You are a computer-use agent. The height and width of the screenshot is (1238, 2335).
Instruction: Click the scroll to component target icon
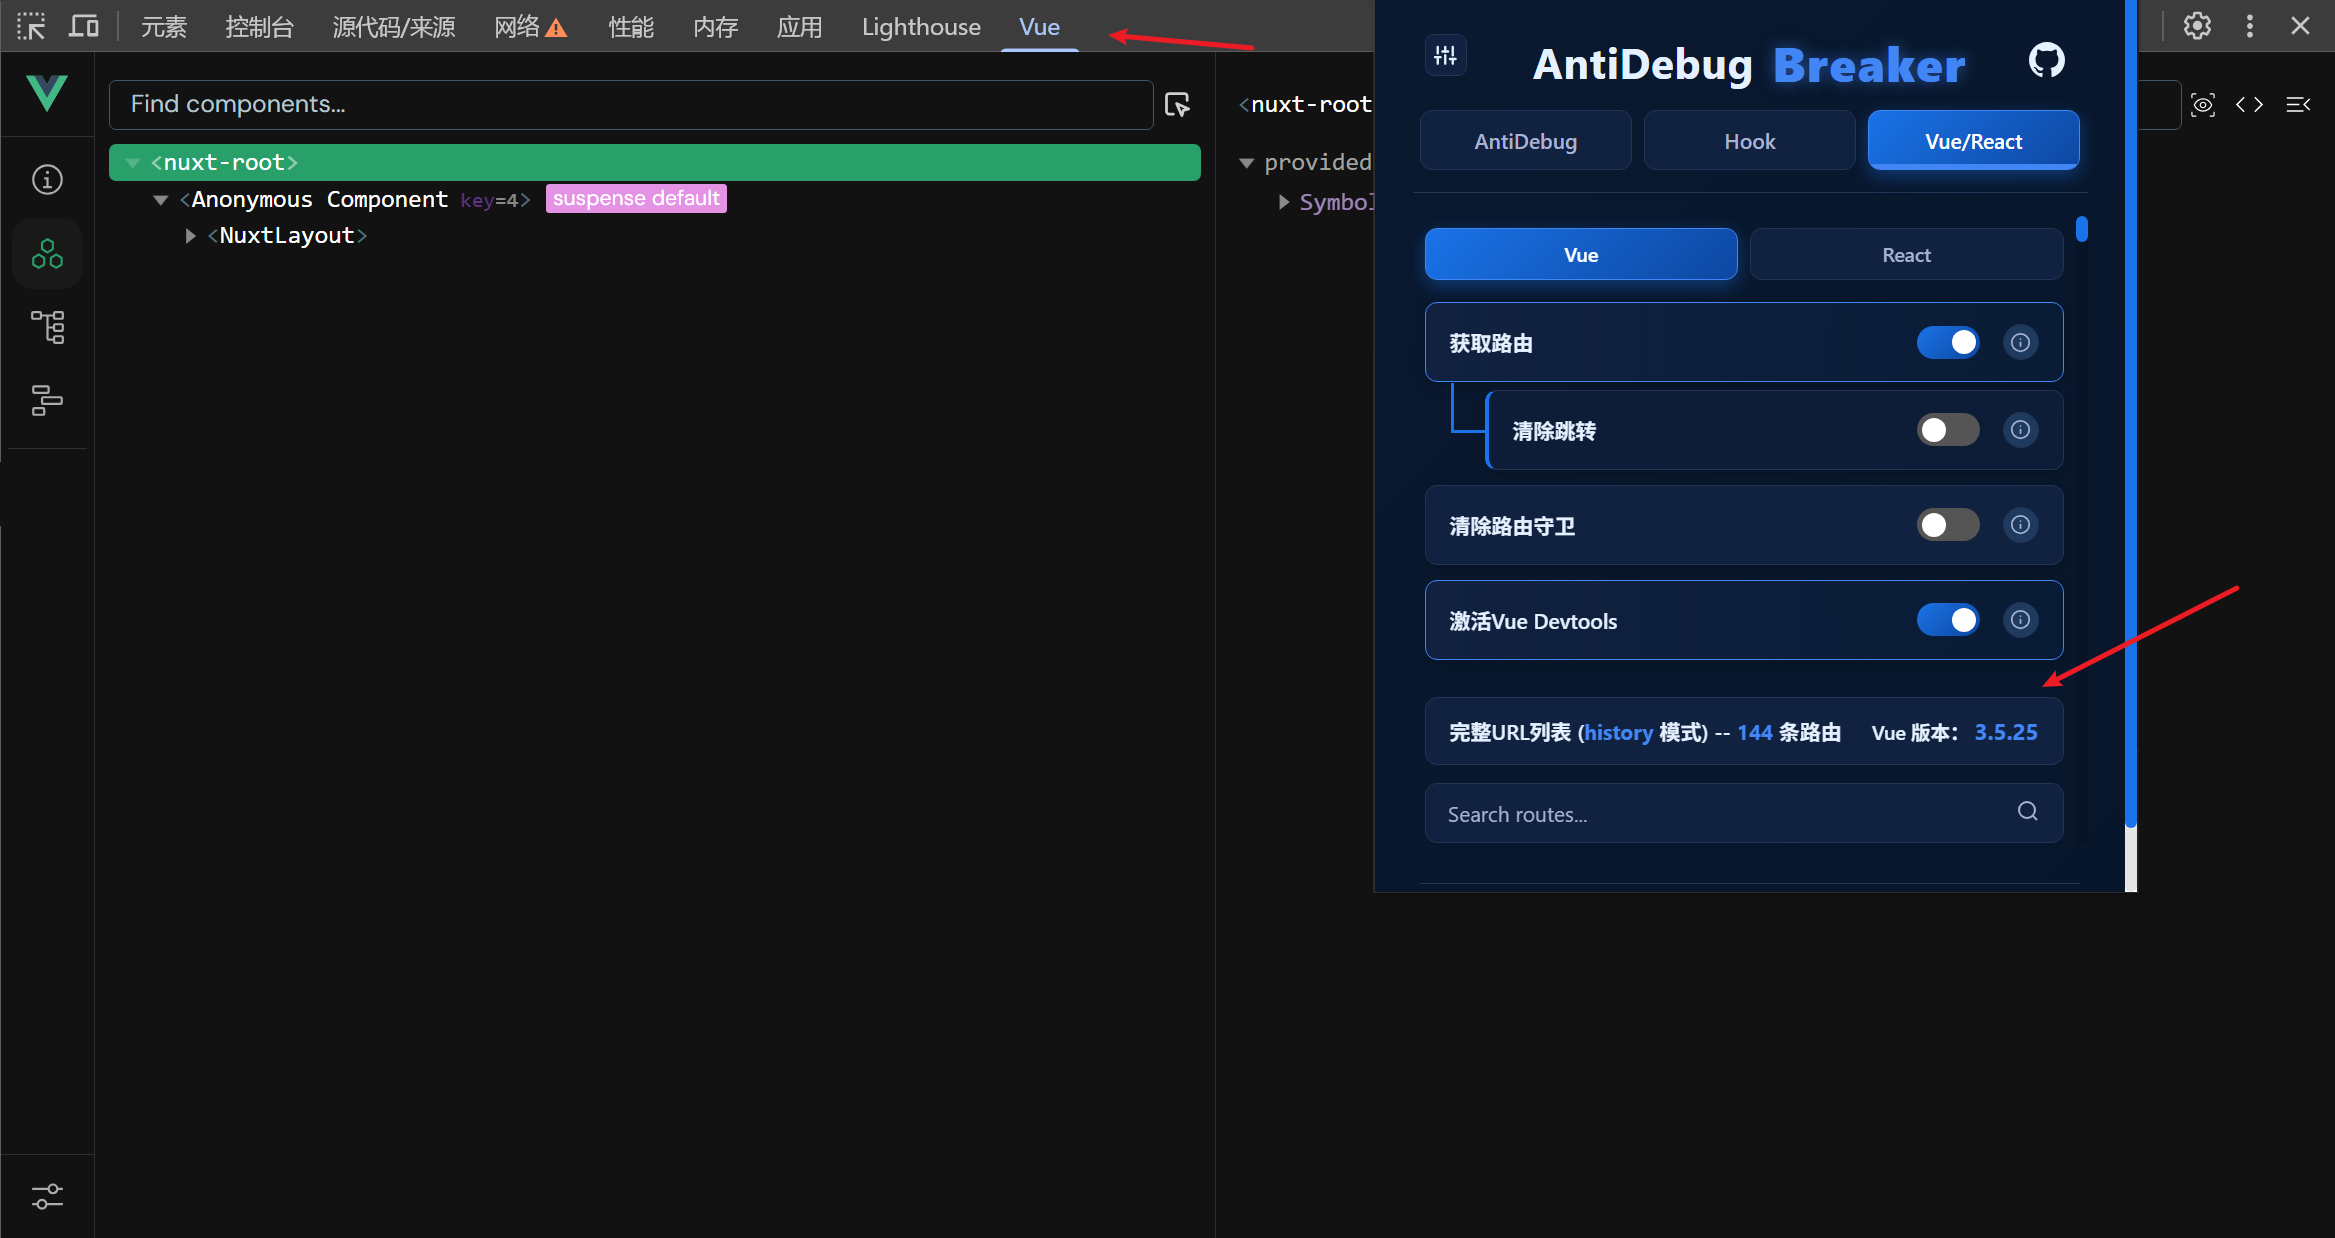click(x=2203, y=104)
